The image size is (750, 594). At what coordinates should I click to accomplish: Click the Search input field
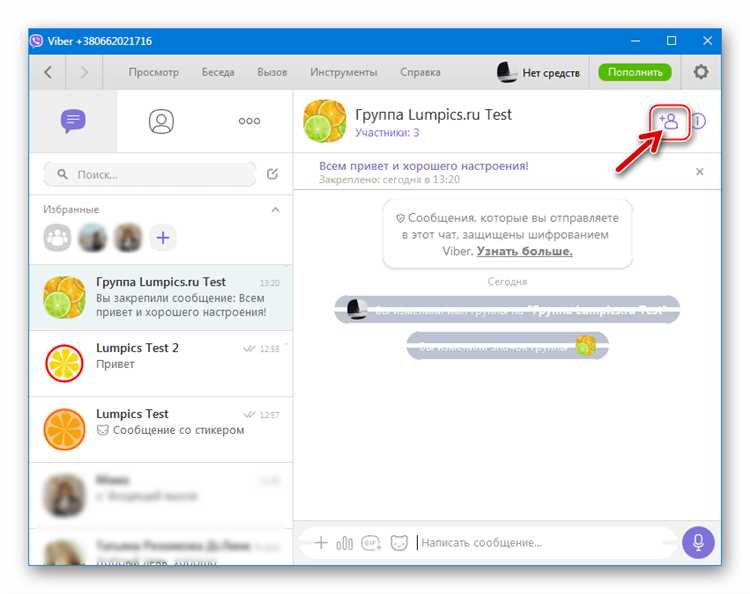tap(149, 174)
